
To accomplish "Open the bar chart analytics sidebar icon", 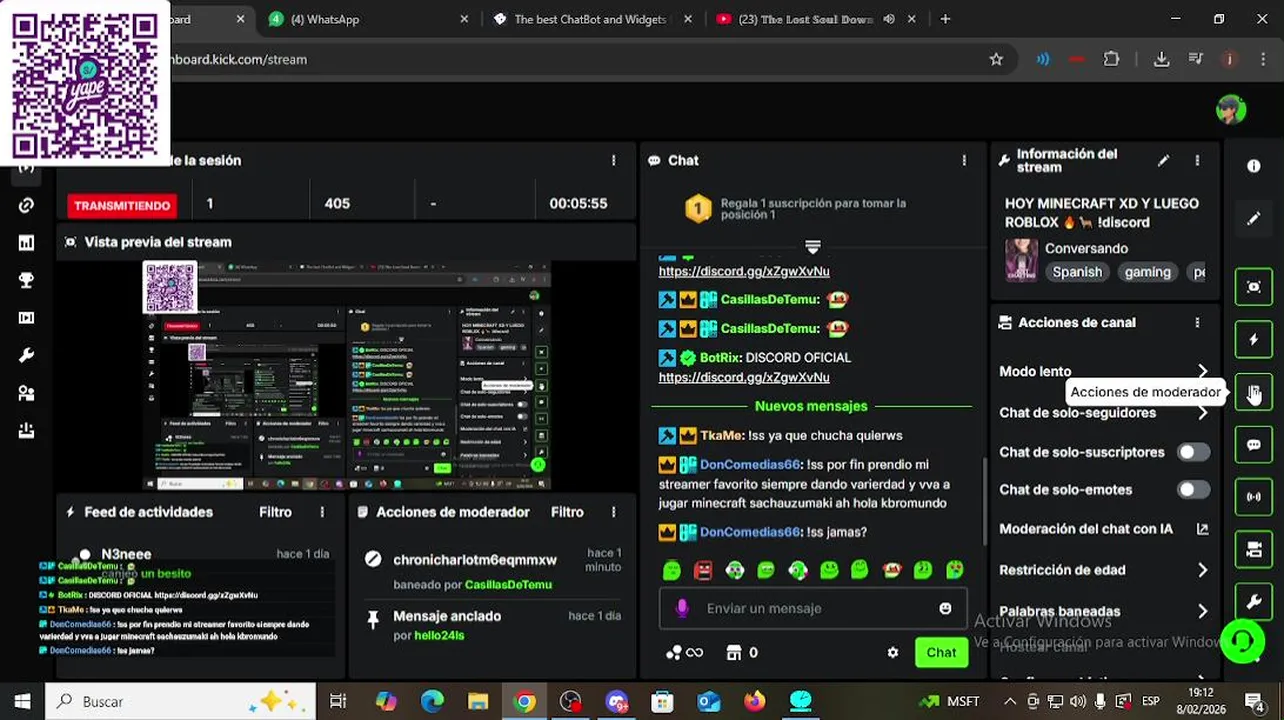I will (x=26, y=243).
